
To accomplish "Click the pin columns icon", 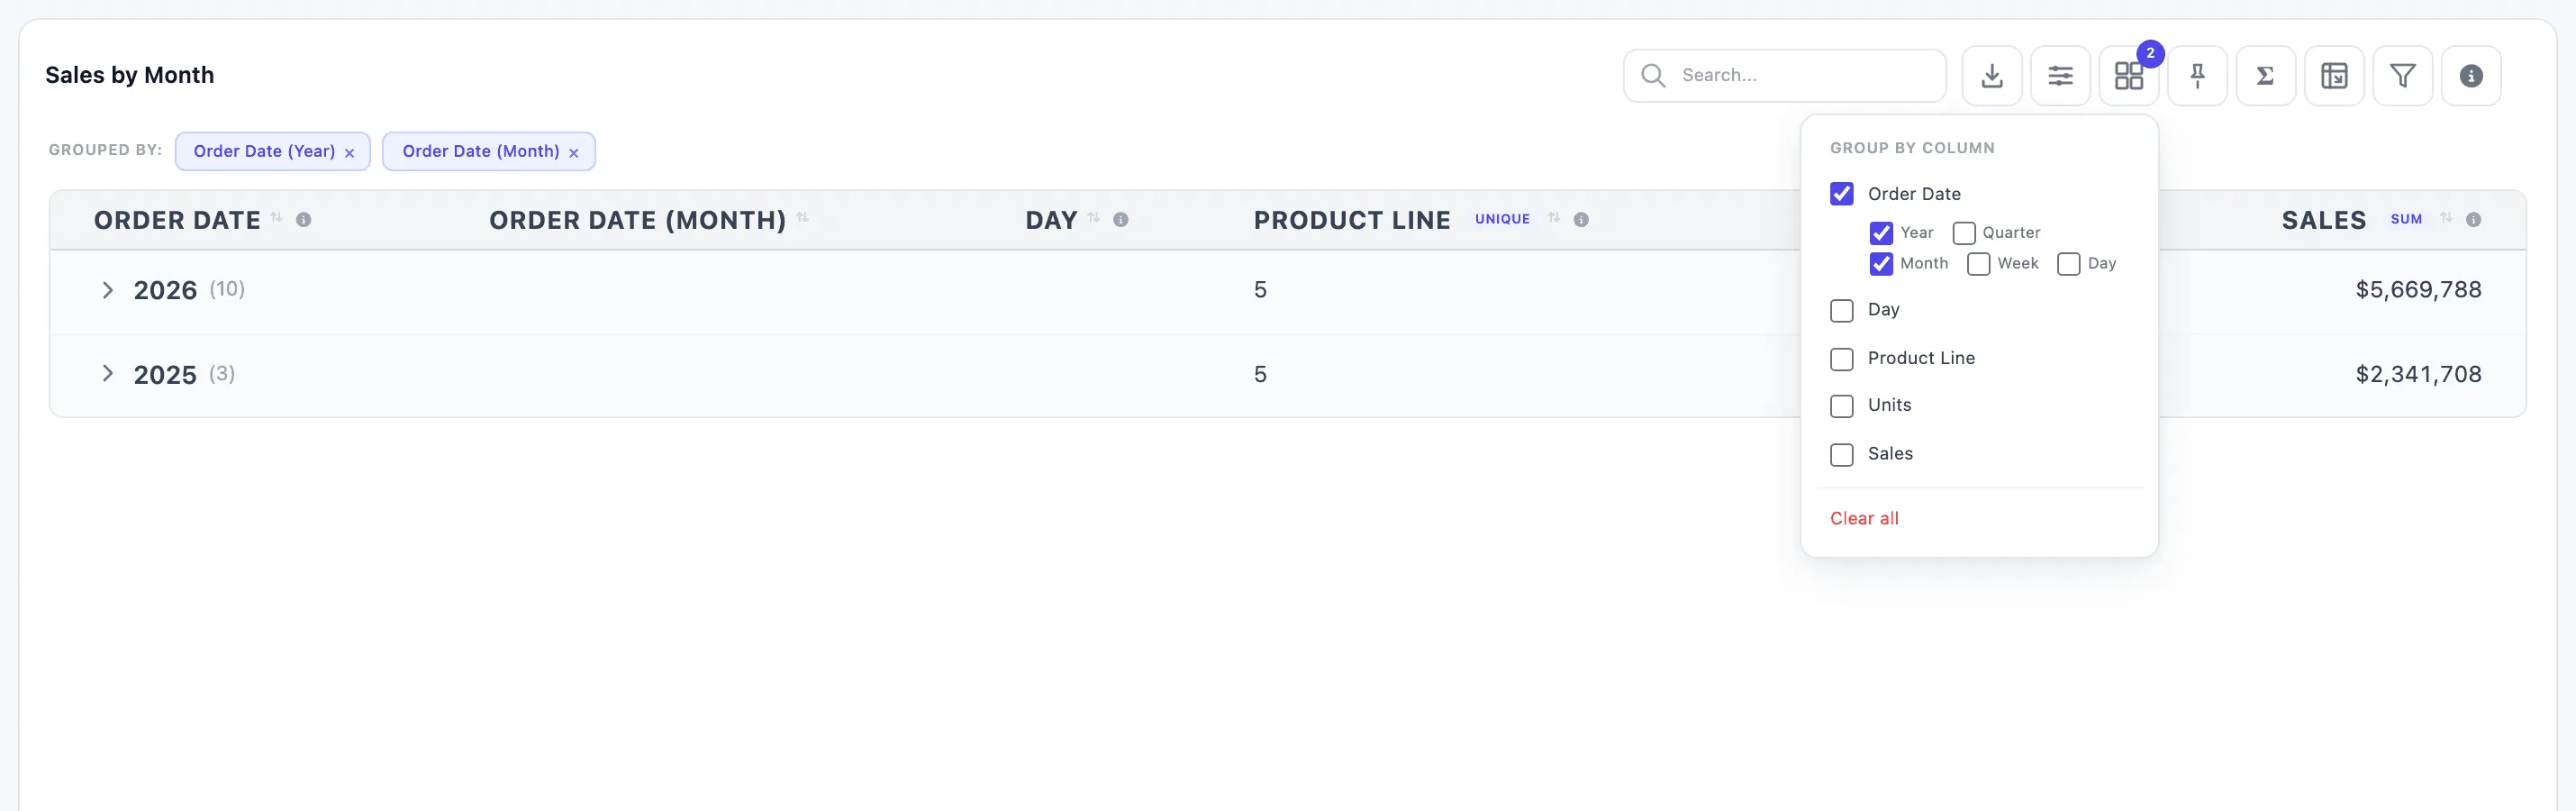I will point(2197,76).
